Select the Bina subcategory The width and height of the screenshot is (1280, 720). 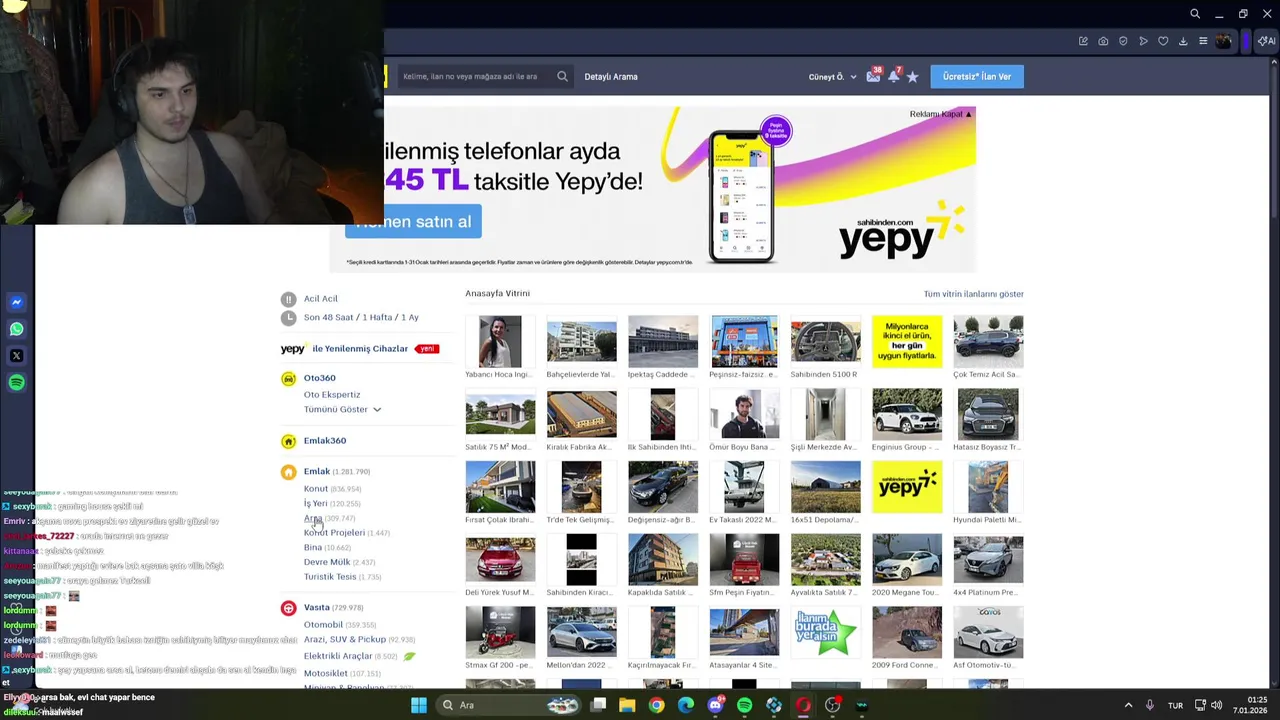point(313,547)
